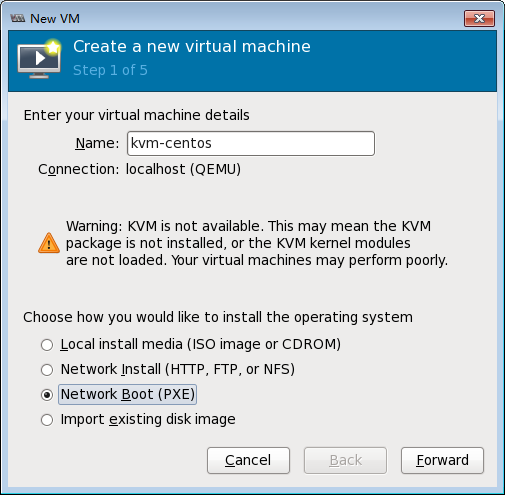This screenshot has width=505, height=495.
Task: Click the 'Choose how you would like to install' label
Action: pos(218,317)
